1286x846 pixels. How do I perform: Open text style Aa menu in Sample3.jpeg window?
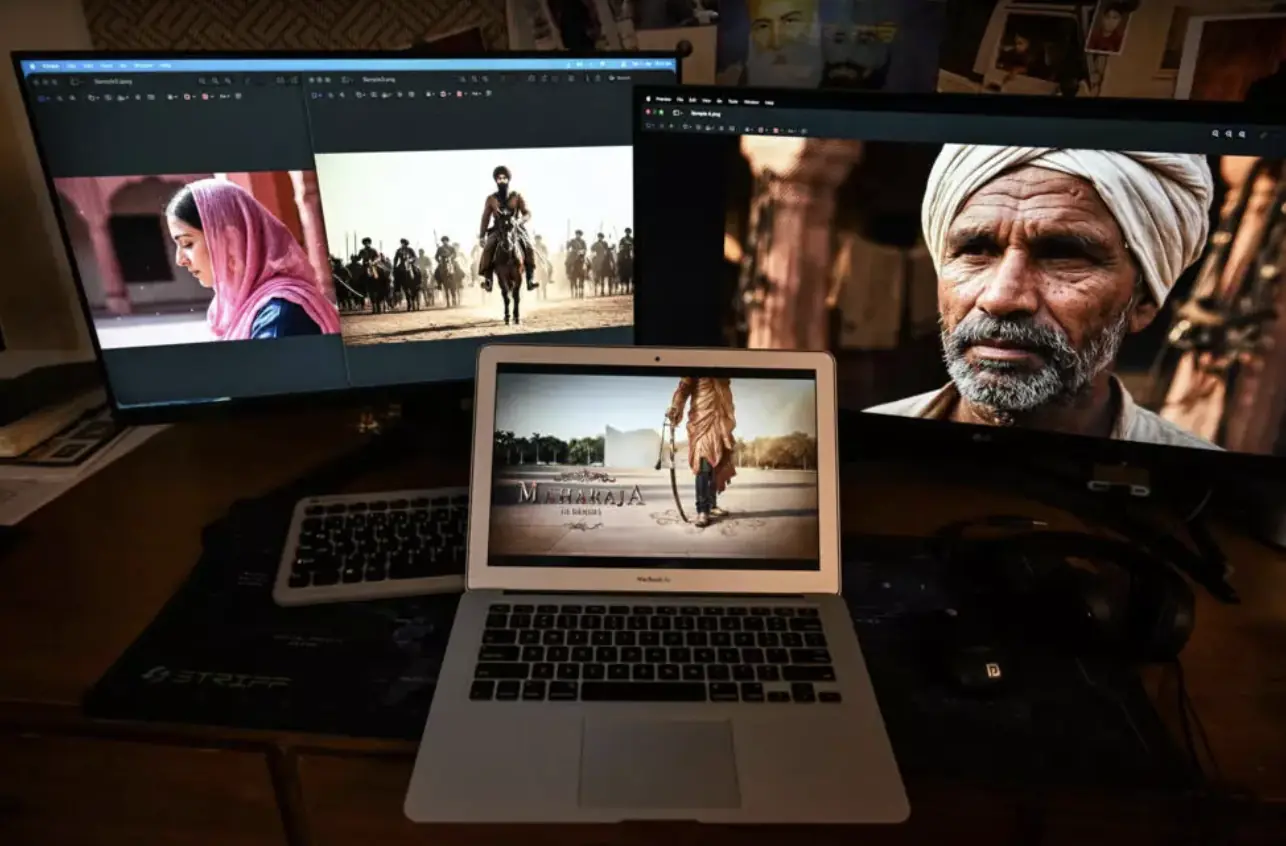click(x=224, y=97)
